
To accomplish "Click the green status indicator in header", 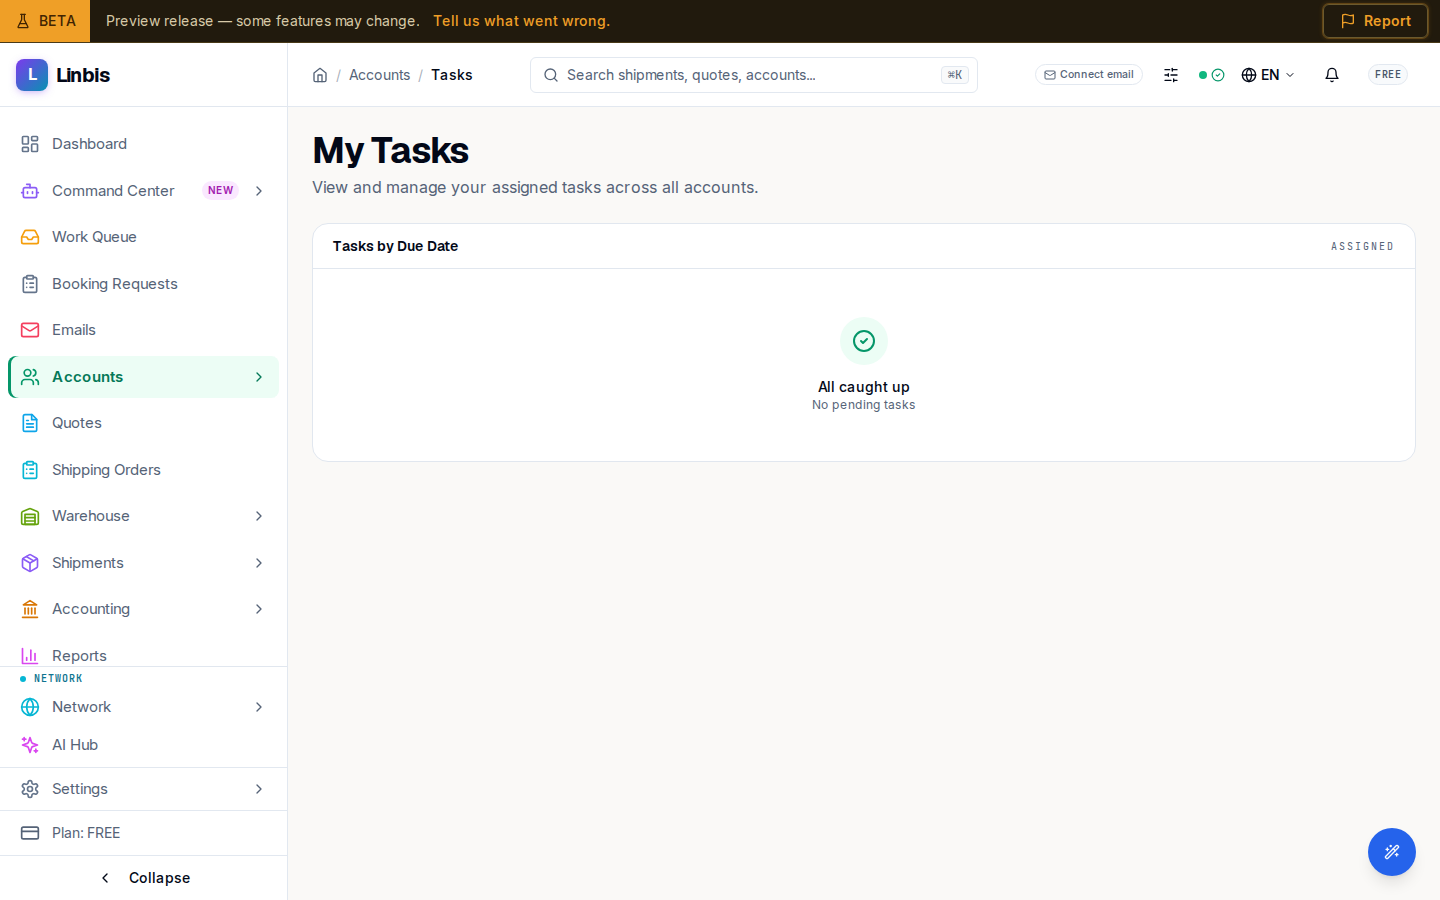I will [1211, 75].
